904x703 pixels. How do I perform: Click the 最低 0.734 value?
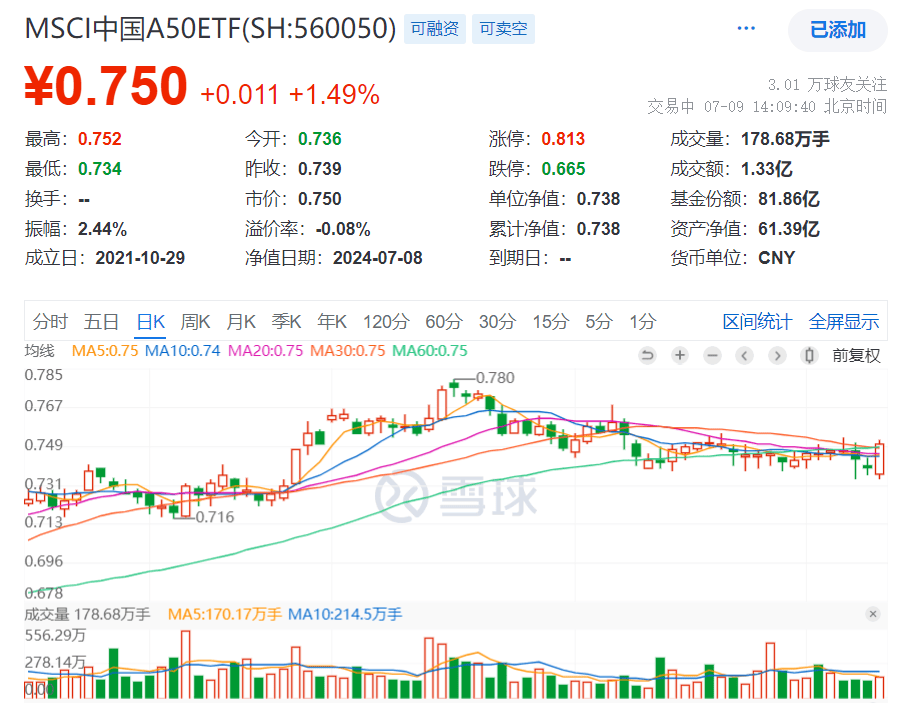tap(100, 169)
